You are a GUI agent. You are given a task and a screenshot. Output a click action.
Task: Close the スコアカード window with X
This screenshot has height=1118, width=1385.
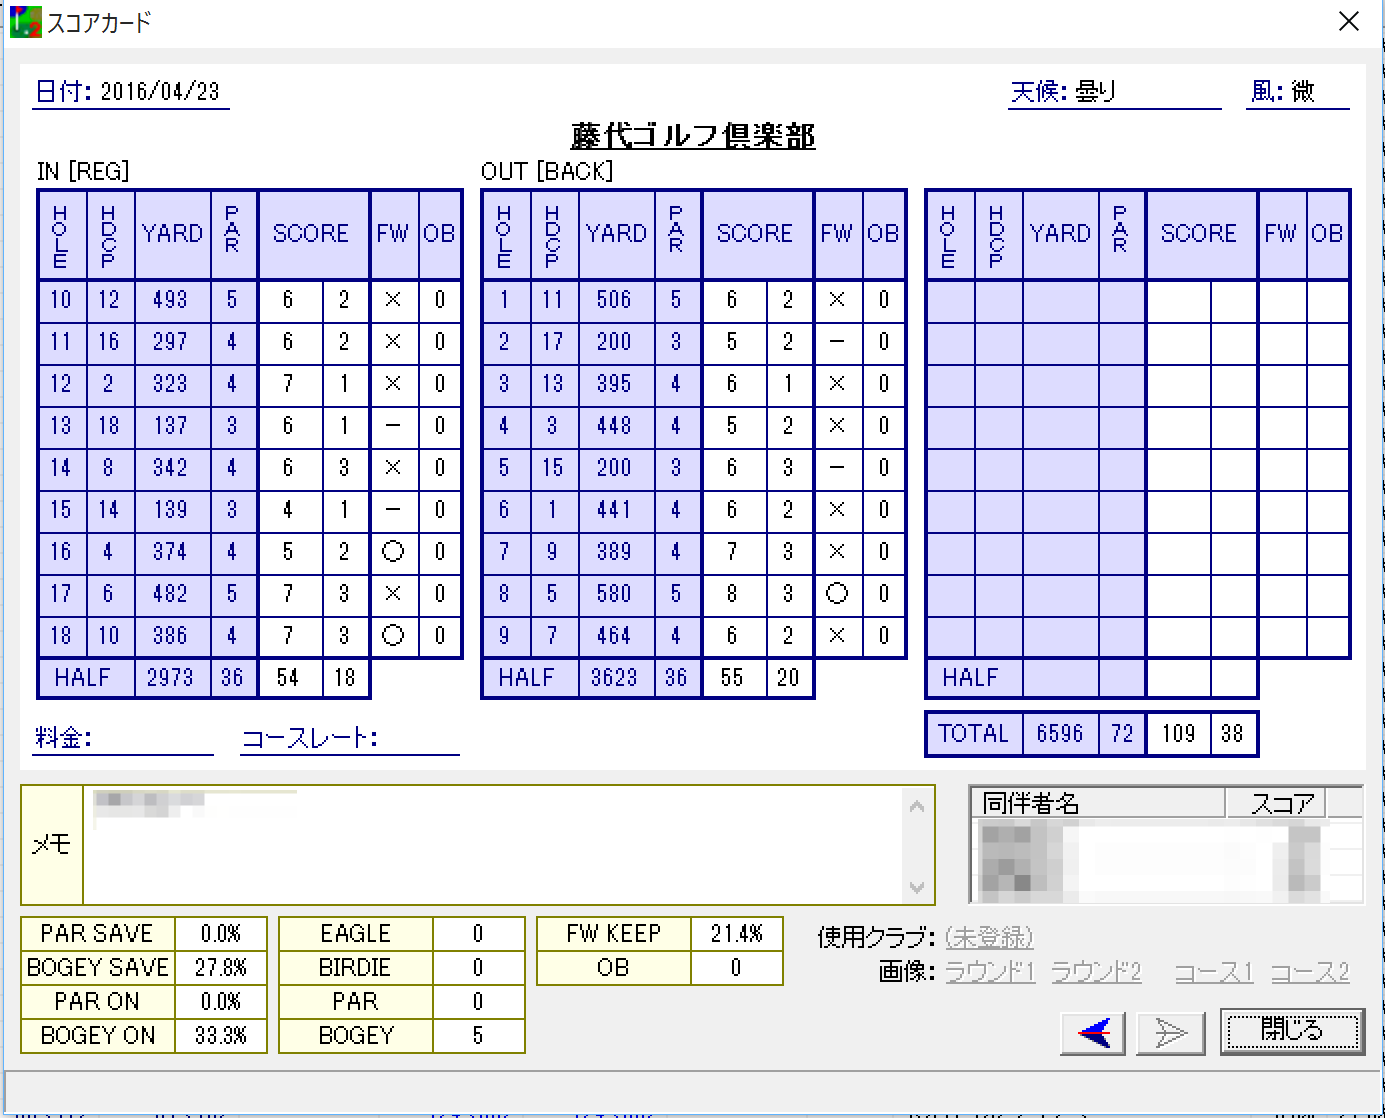pyautogui.click(x=1349, y=22)
